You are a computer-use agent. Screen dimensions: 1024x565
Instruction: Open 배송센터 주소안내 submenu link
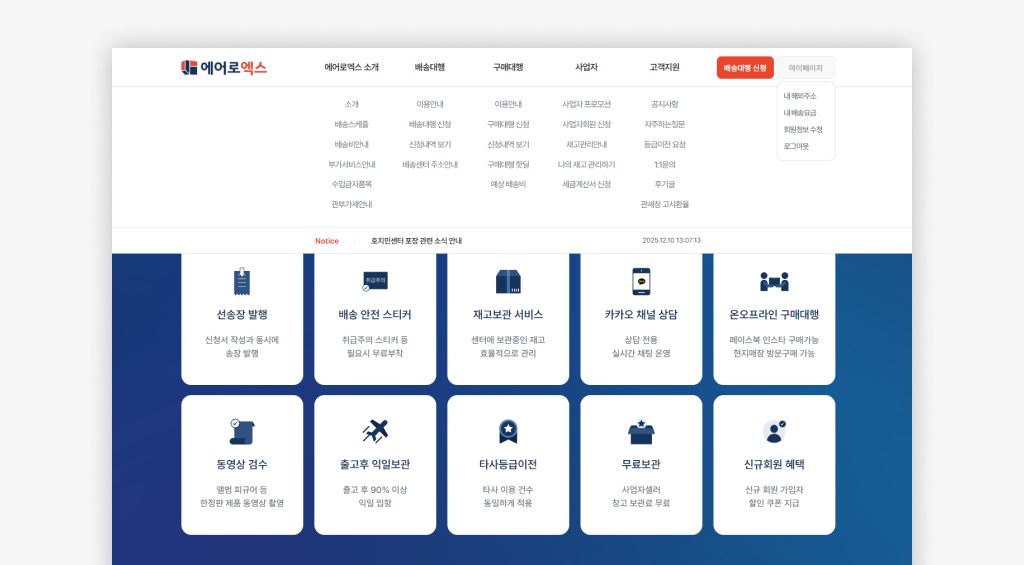pyautogui.click(x=430, y=165)
